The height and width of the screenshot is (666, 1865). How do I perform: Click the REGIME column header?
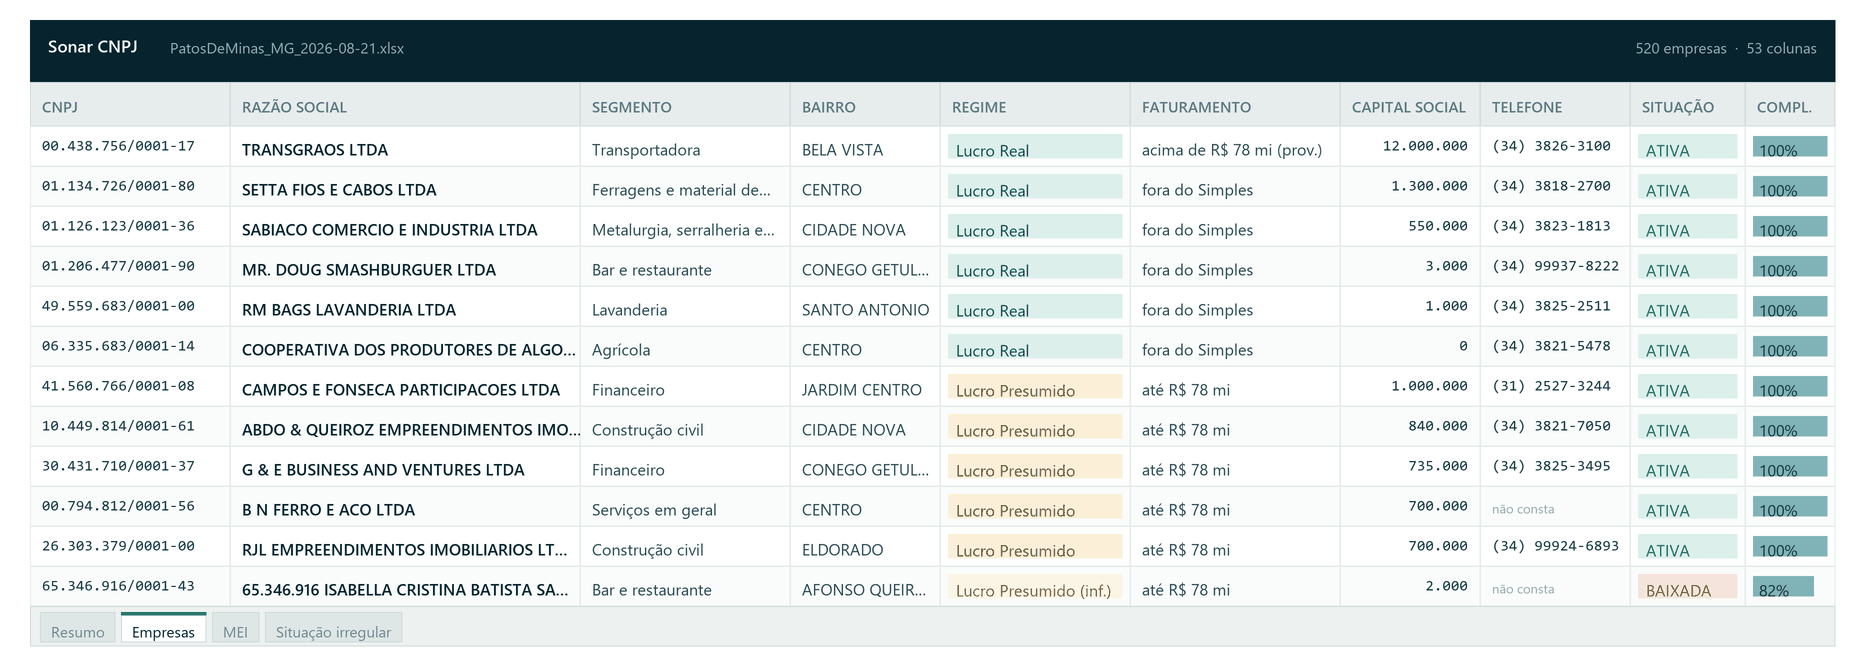click(1035, 106)
